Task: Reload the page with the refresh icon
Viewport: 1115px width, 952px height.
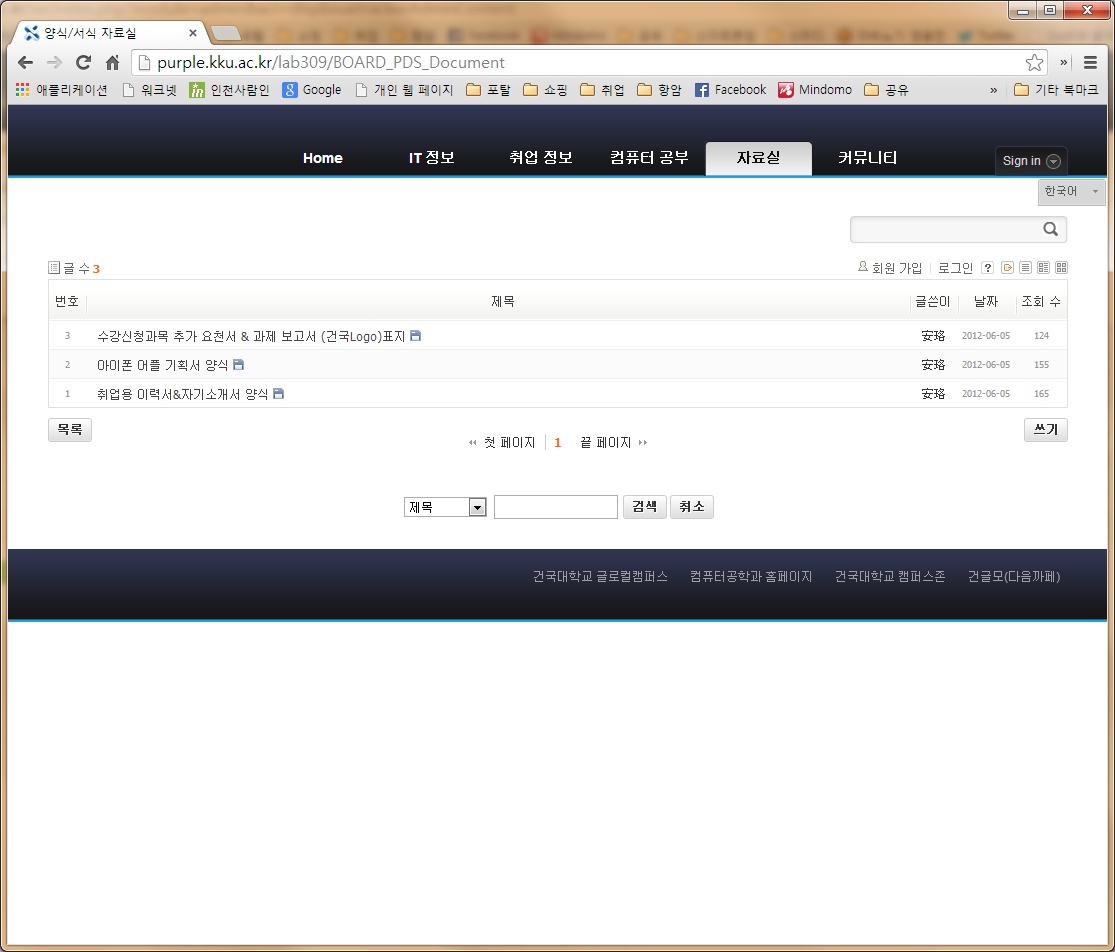Action: 83,62
